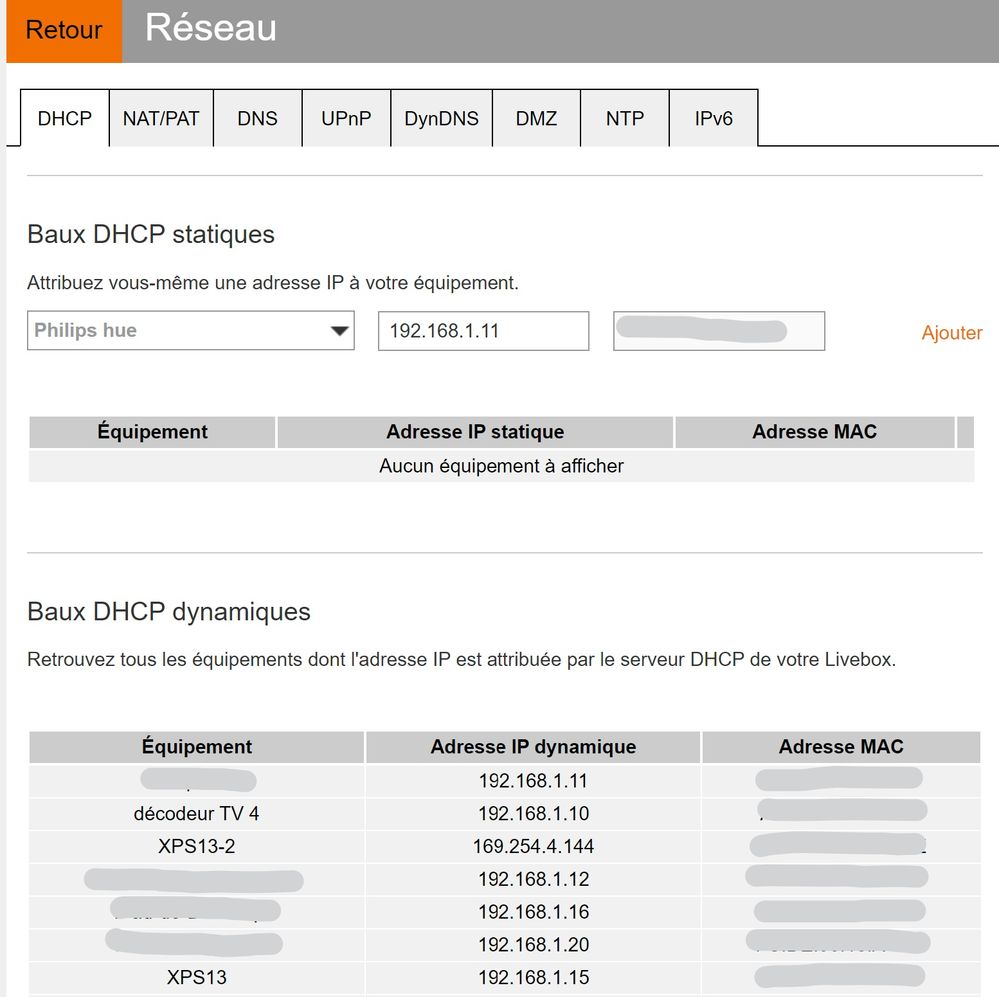Click the 169.254.4.144 address cell

click(x=533, y=847)
